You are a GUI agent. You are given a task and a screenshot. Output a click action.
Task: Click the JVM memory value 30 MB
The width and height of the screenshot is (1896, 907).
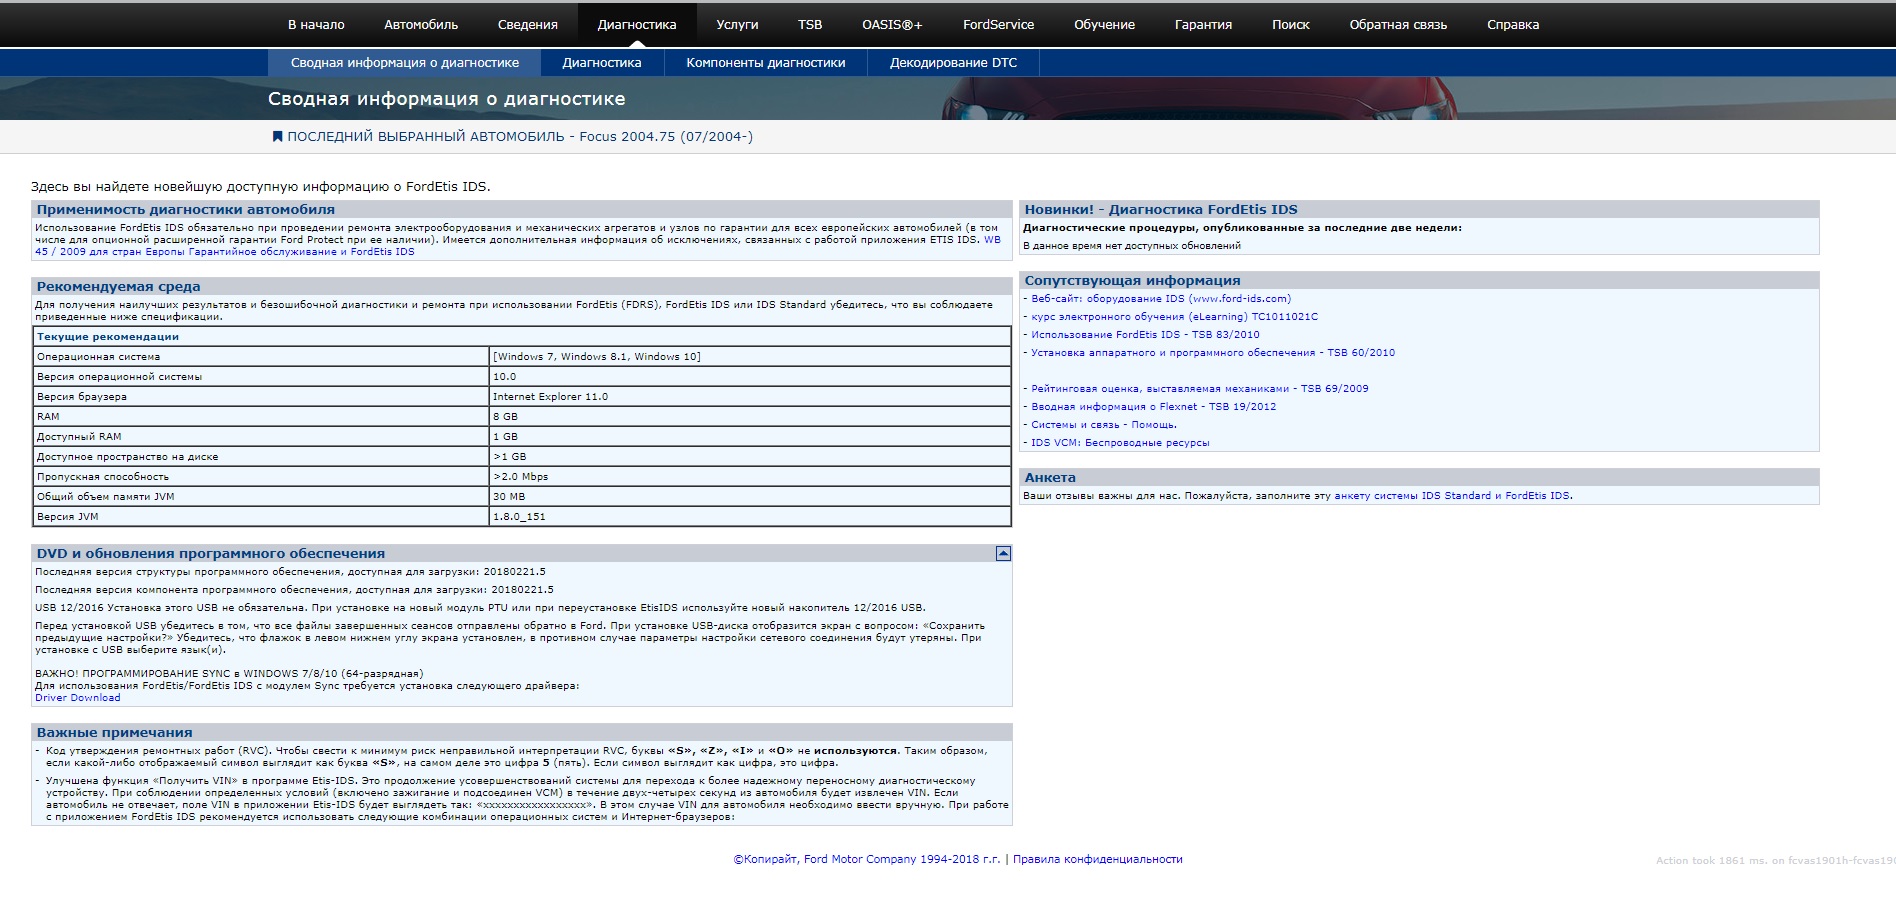[750, 496]
